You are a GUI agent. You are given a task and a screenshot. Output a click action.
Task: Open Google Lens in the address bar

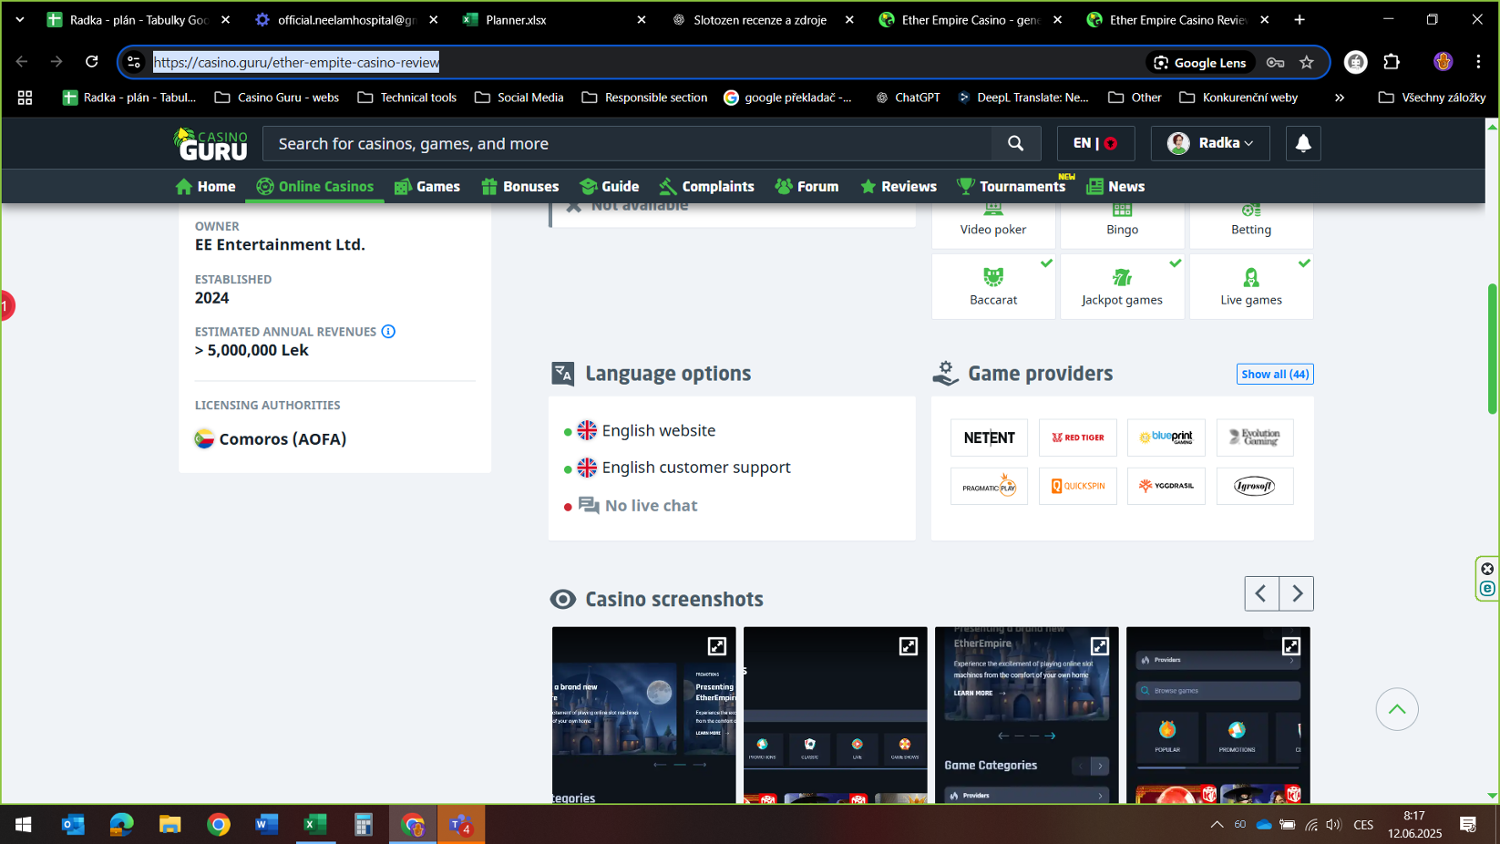[x=1200, y=62]
